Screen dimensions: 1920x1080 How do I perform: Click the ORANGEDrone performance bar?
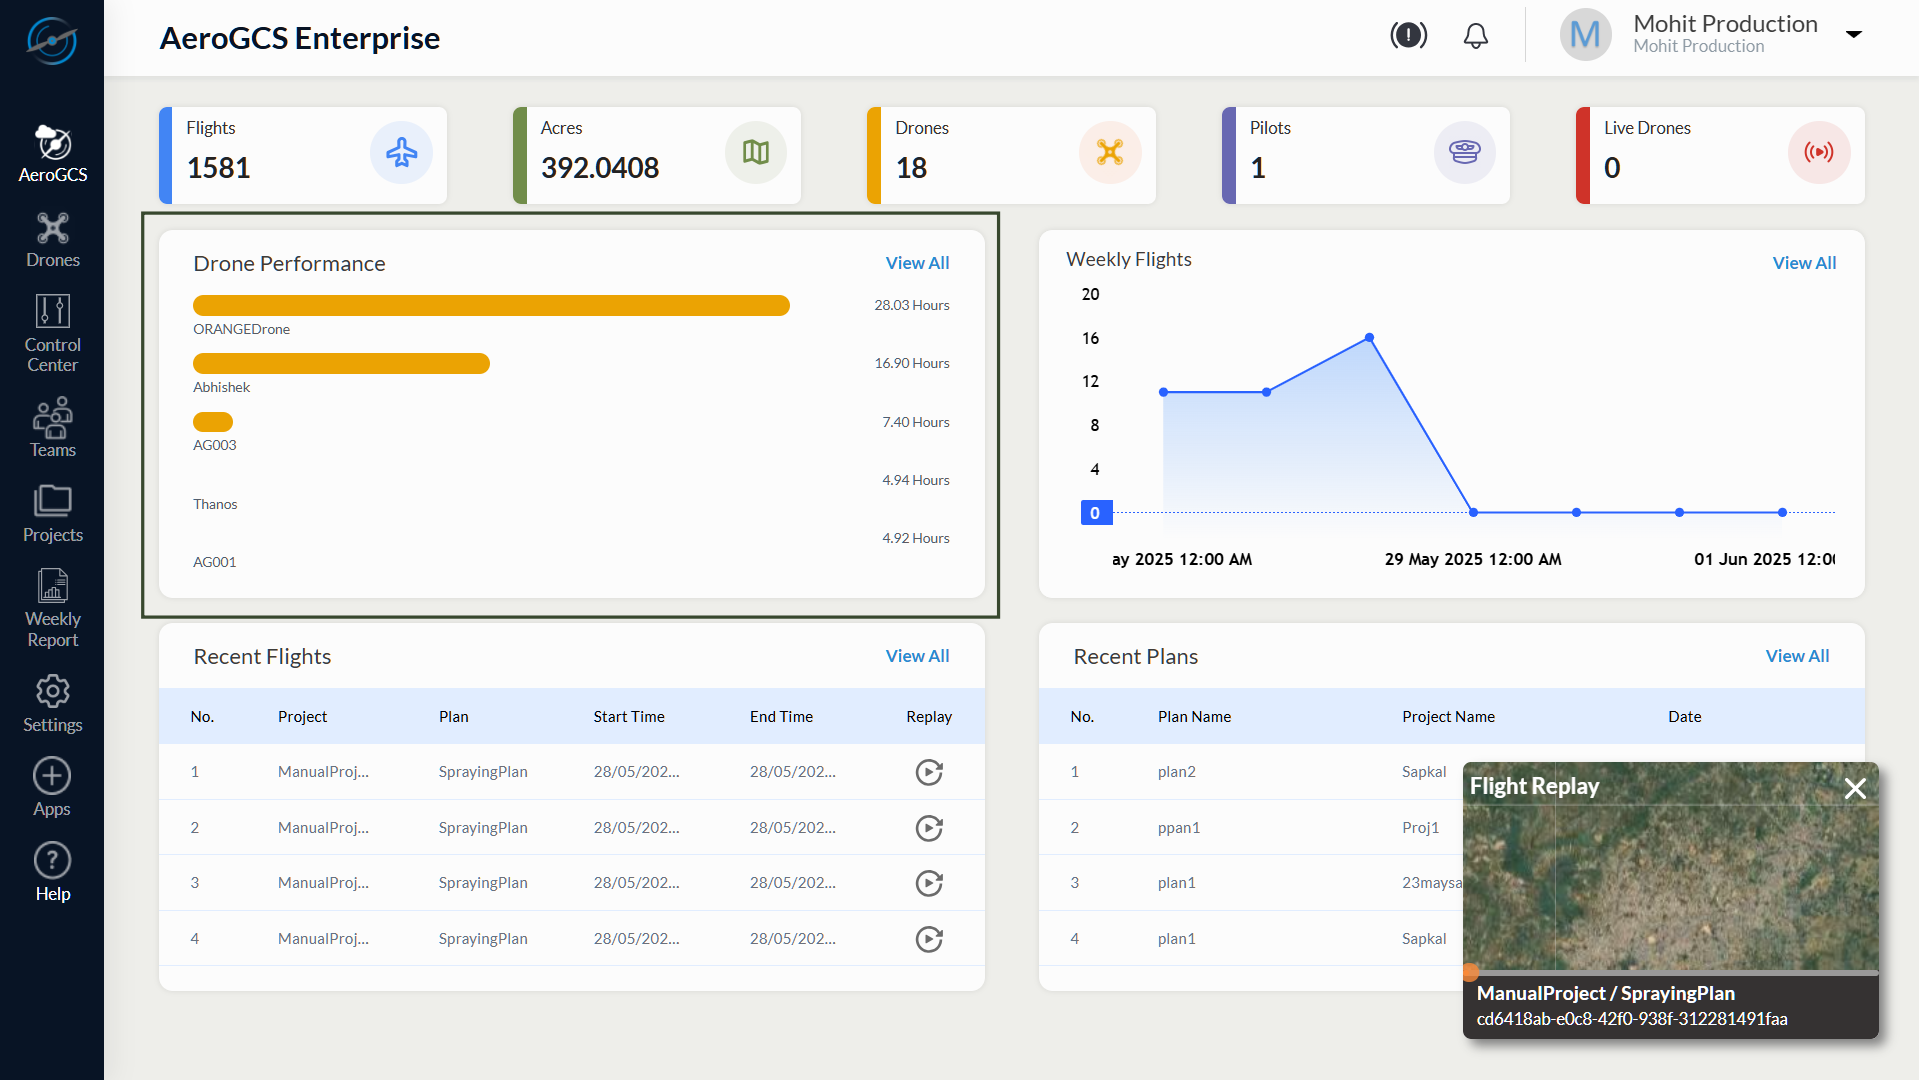point(491,305)
